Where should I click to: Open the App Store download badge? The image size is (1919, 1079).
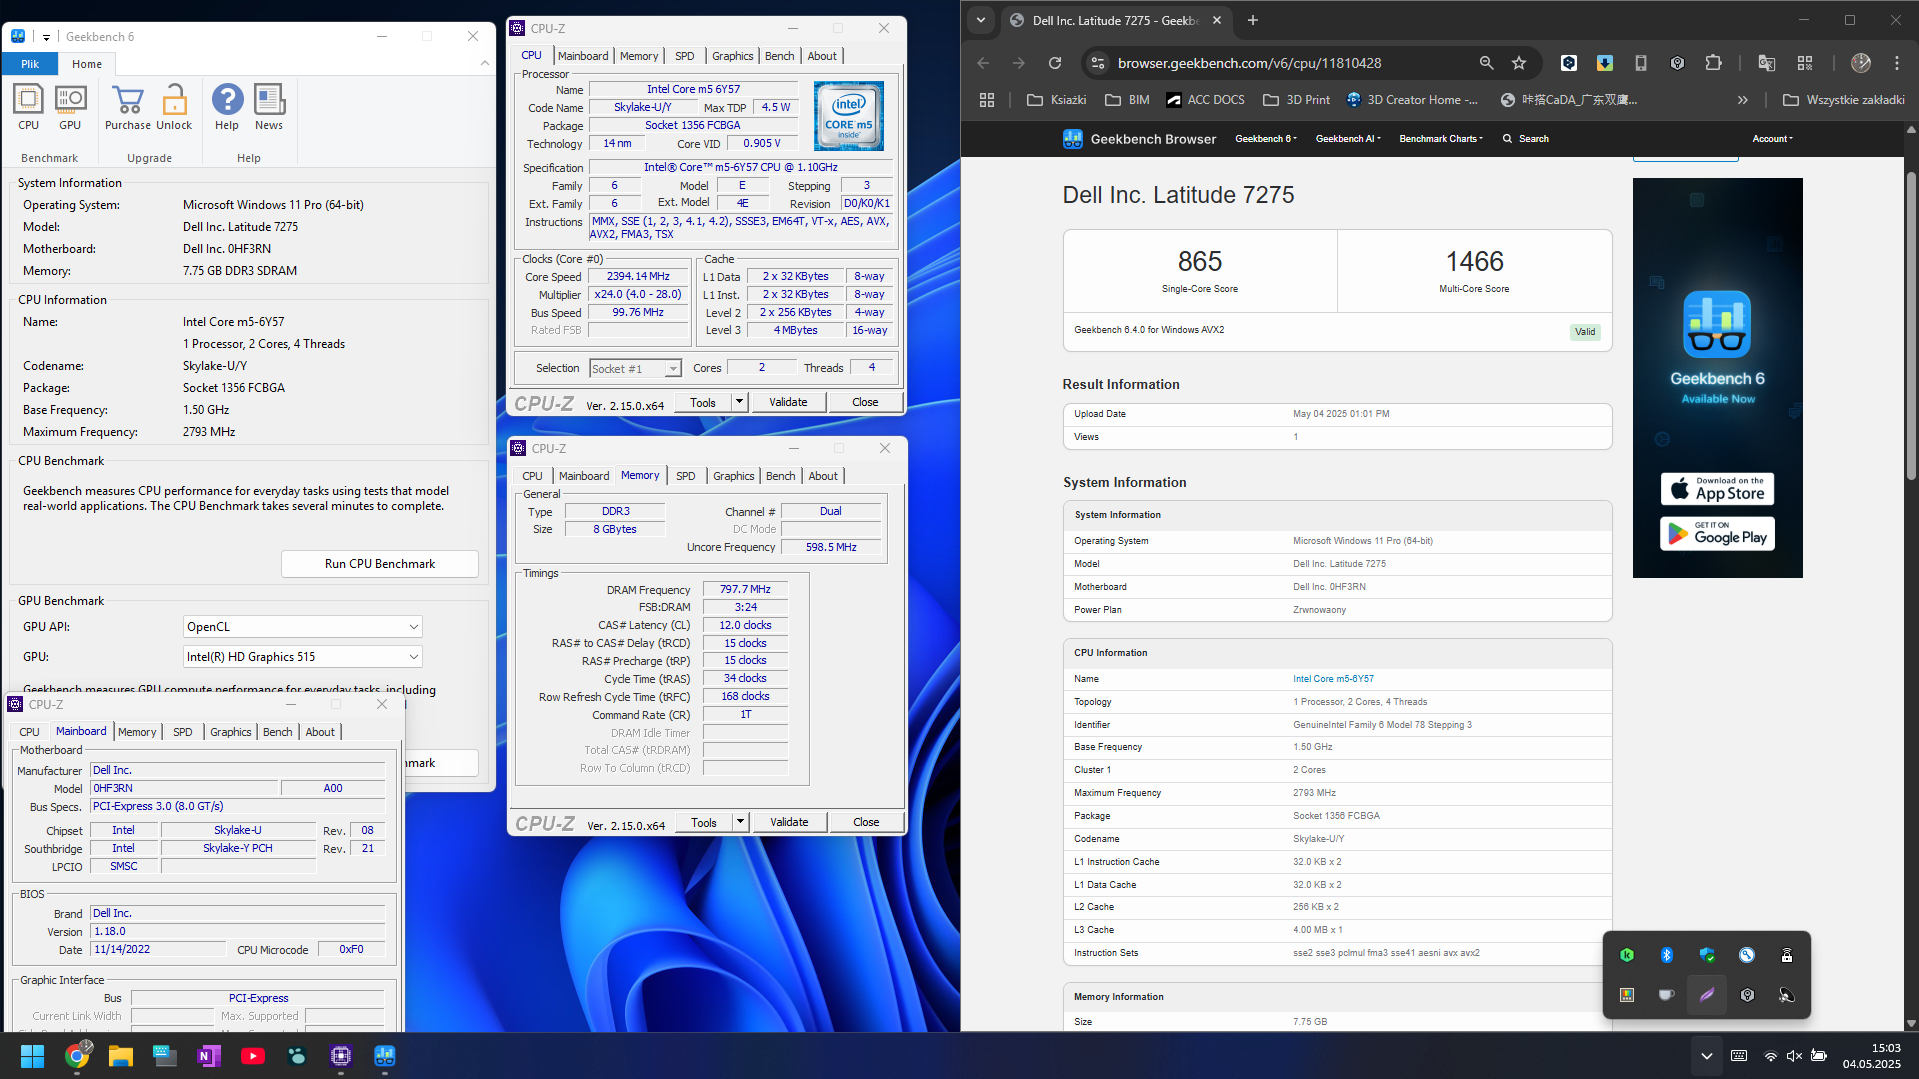click(x=1718, y=489)
